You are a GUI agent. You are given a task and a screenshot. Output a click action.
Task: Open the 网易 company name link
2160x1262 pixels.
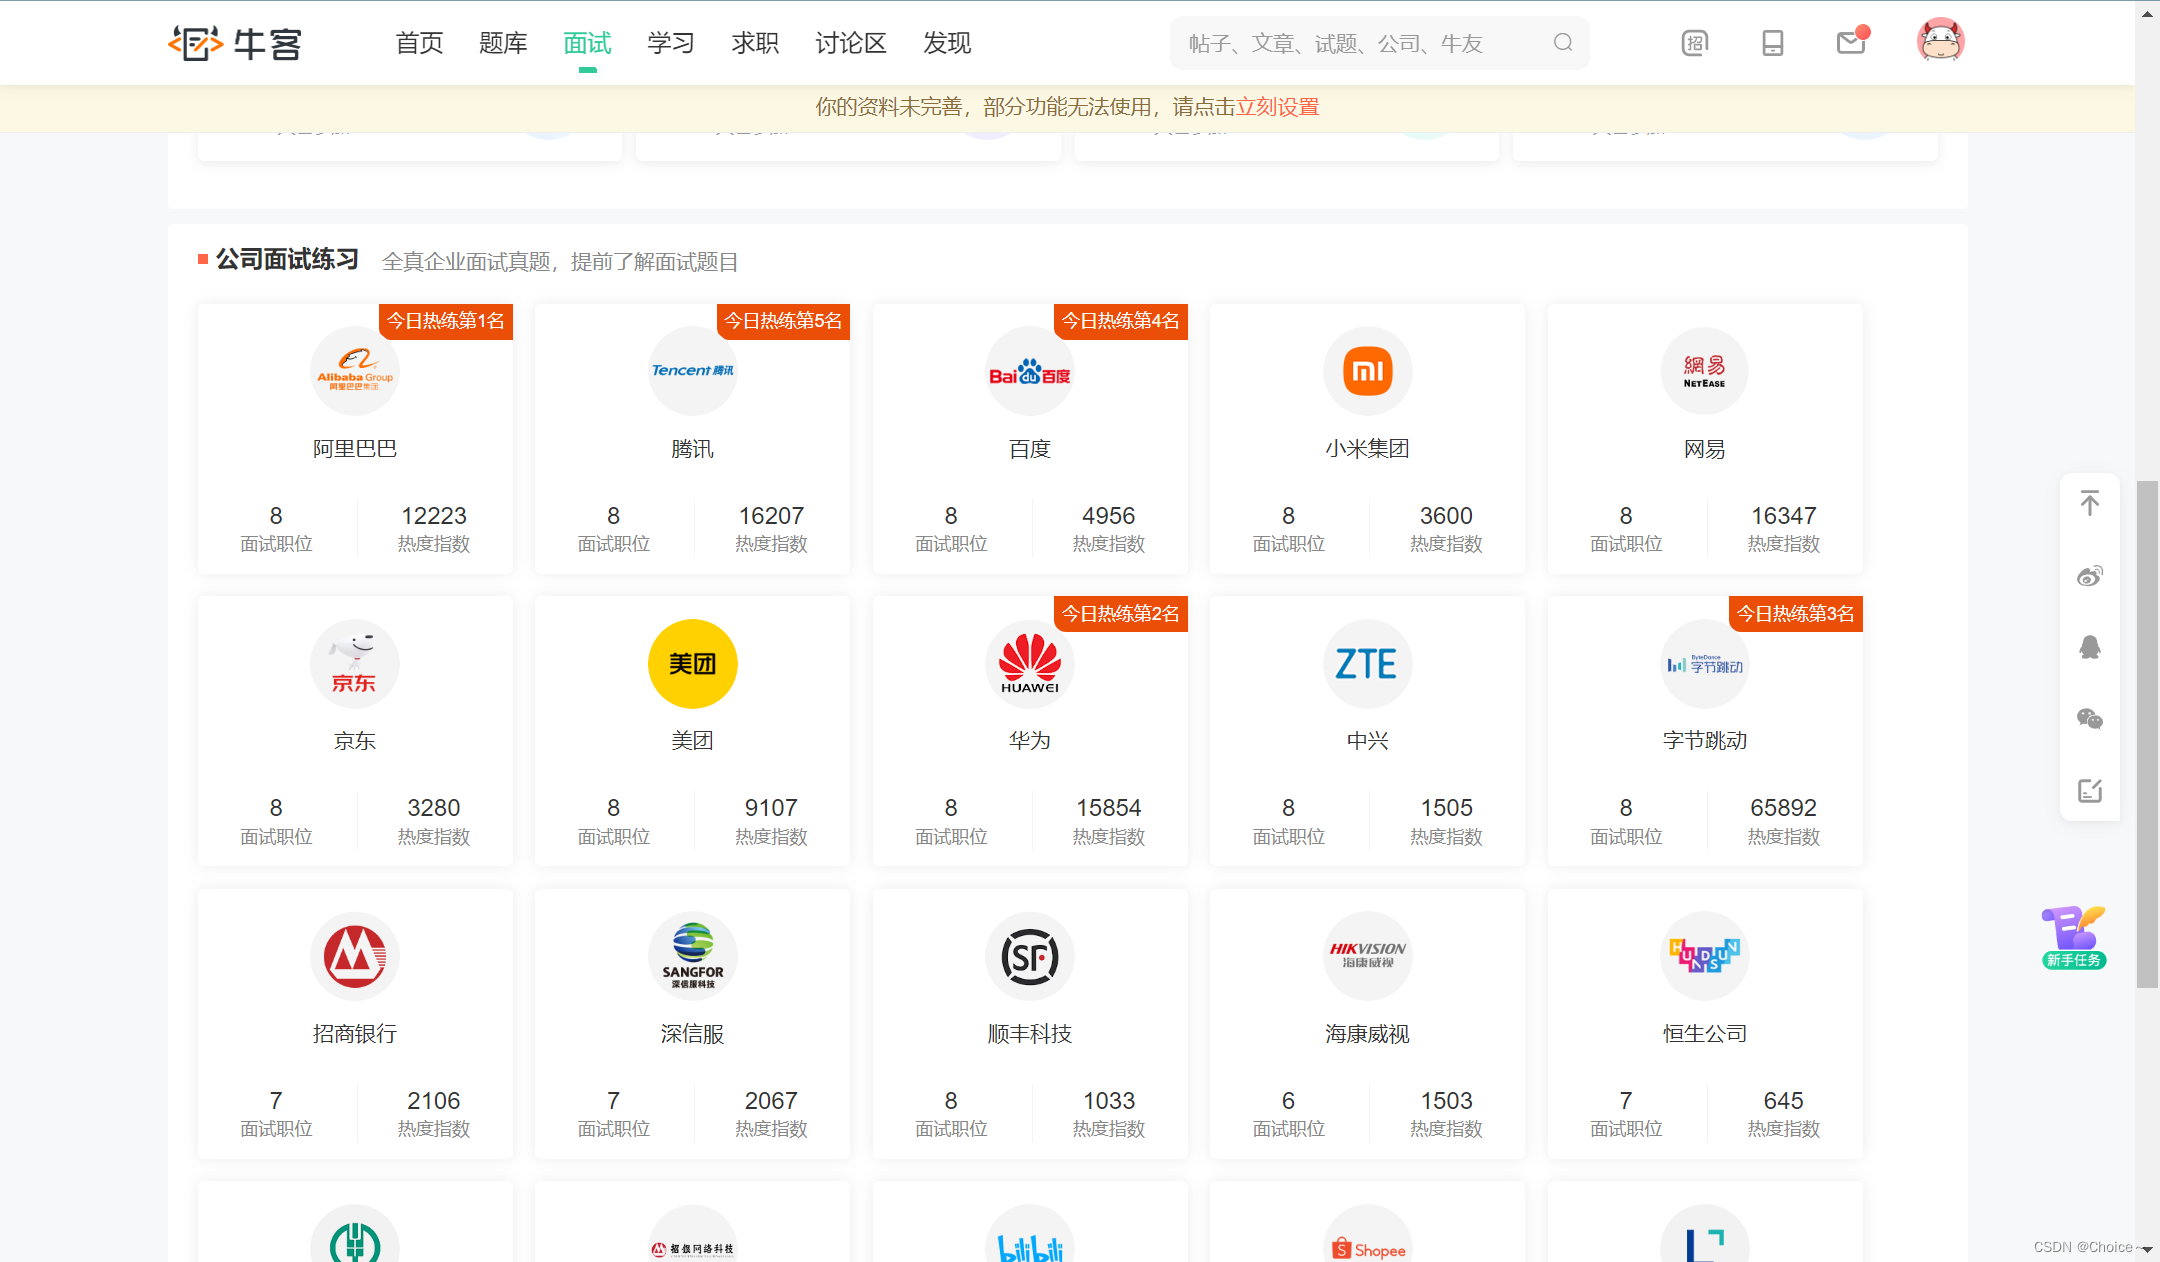(1705, 449)
